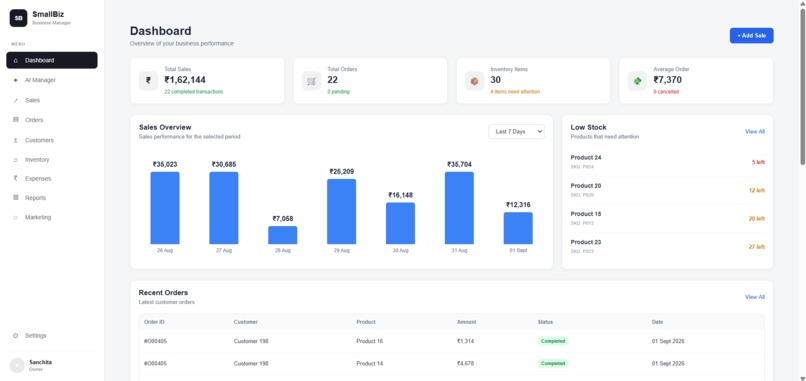
Task: Click the 28 Aug sales bar
Action: [283, 235]
